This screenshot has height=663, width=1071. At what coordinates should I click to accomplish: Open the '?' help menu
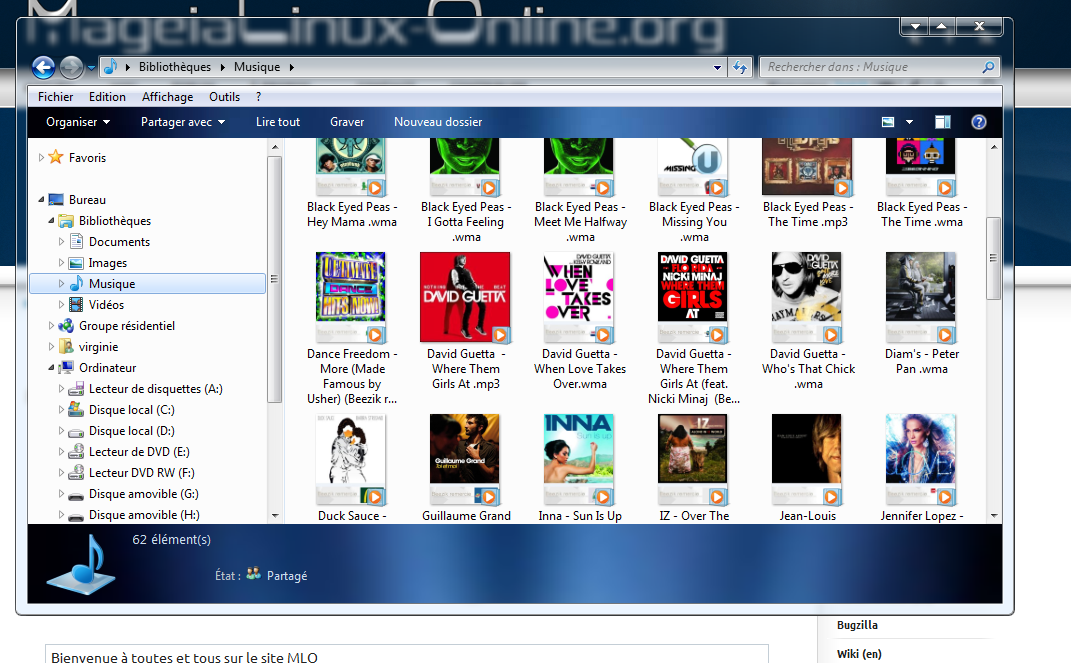pyautogui.click(x=258, y=97)
